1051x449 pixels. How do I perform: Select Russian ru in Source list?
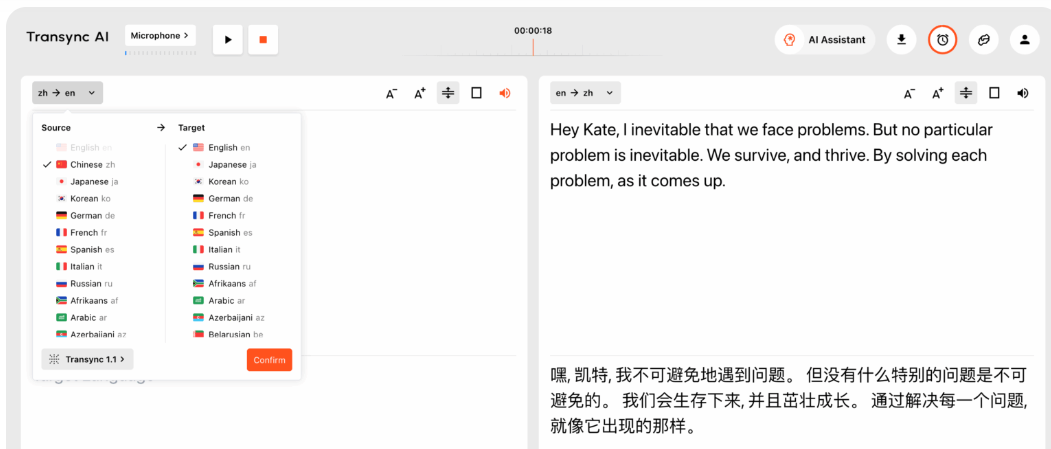pyautogui.click(x=86, y=283)
